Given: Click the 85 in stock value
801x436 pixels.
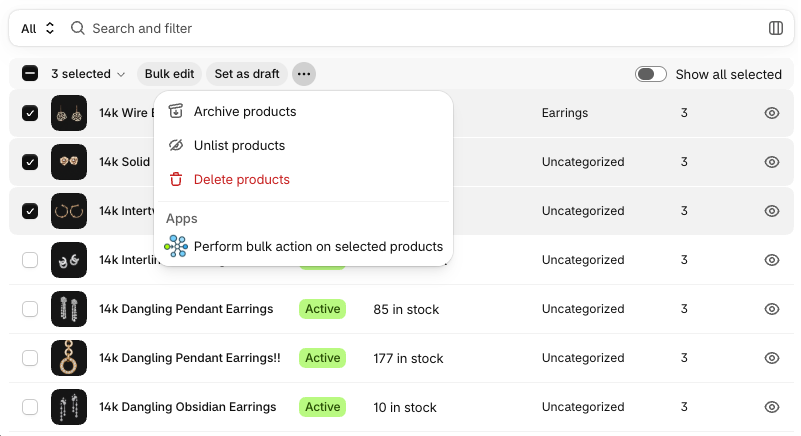Looking at the screenshot, I should tap(406, 309).
